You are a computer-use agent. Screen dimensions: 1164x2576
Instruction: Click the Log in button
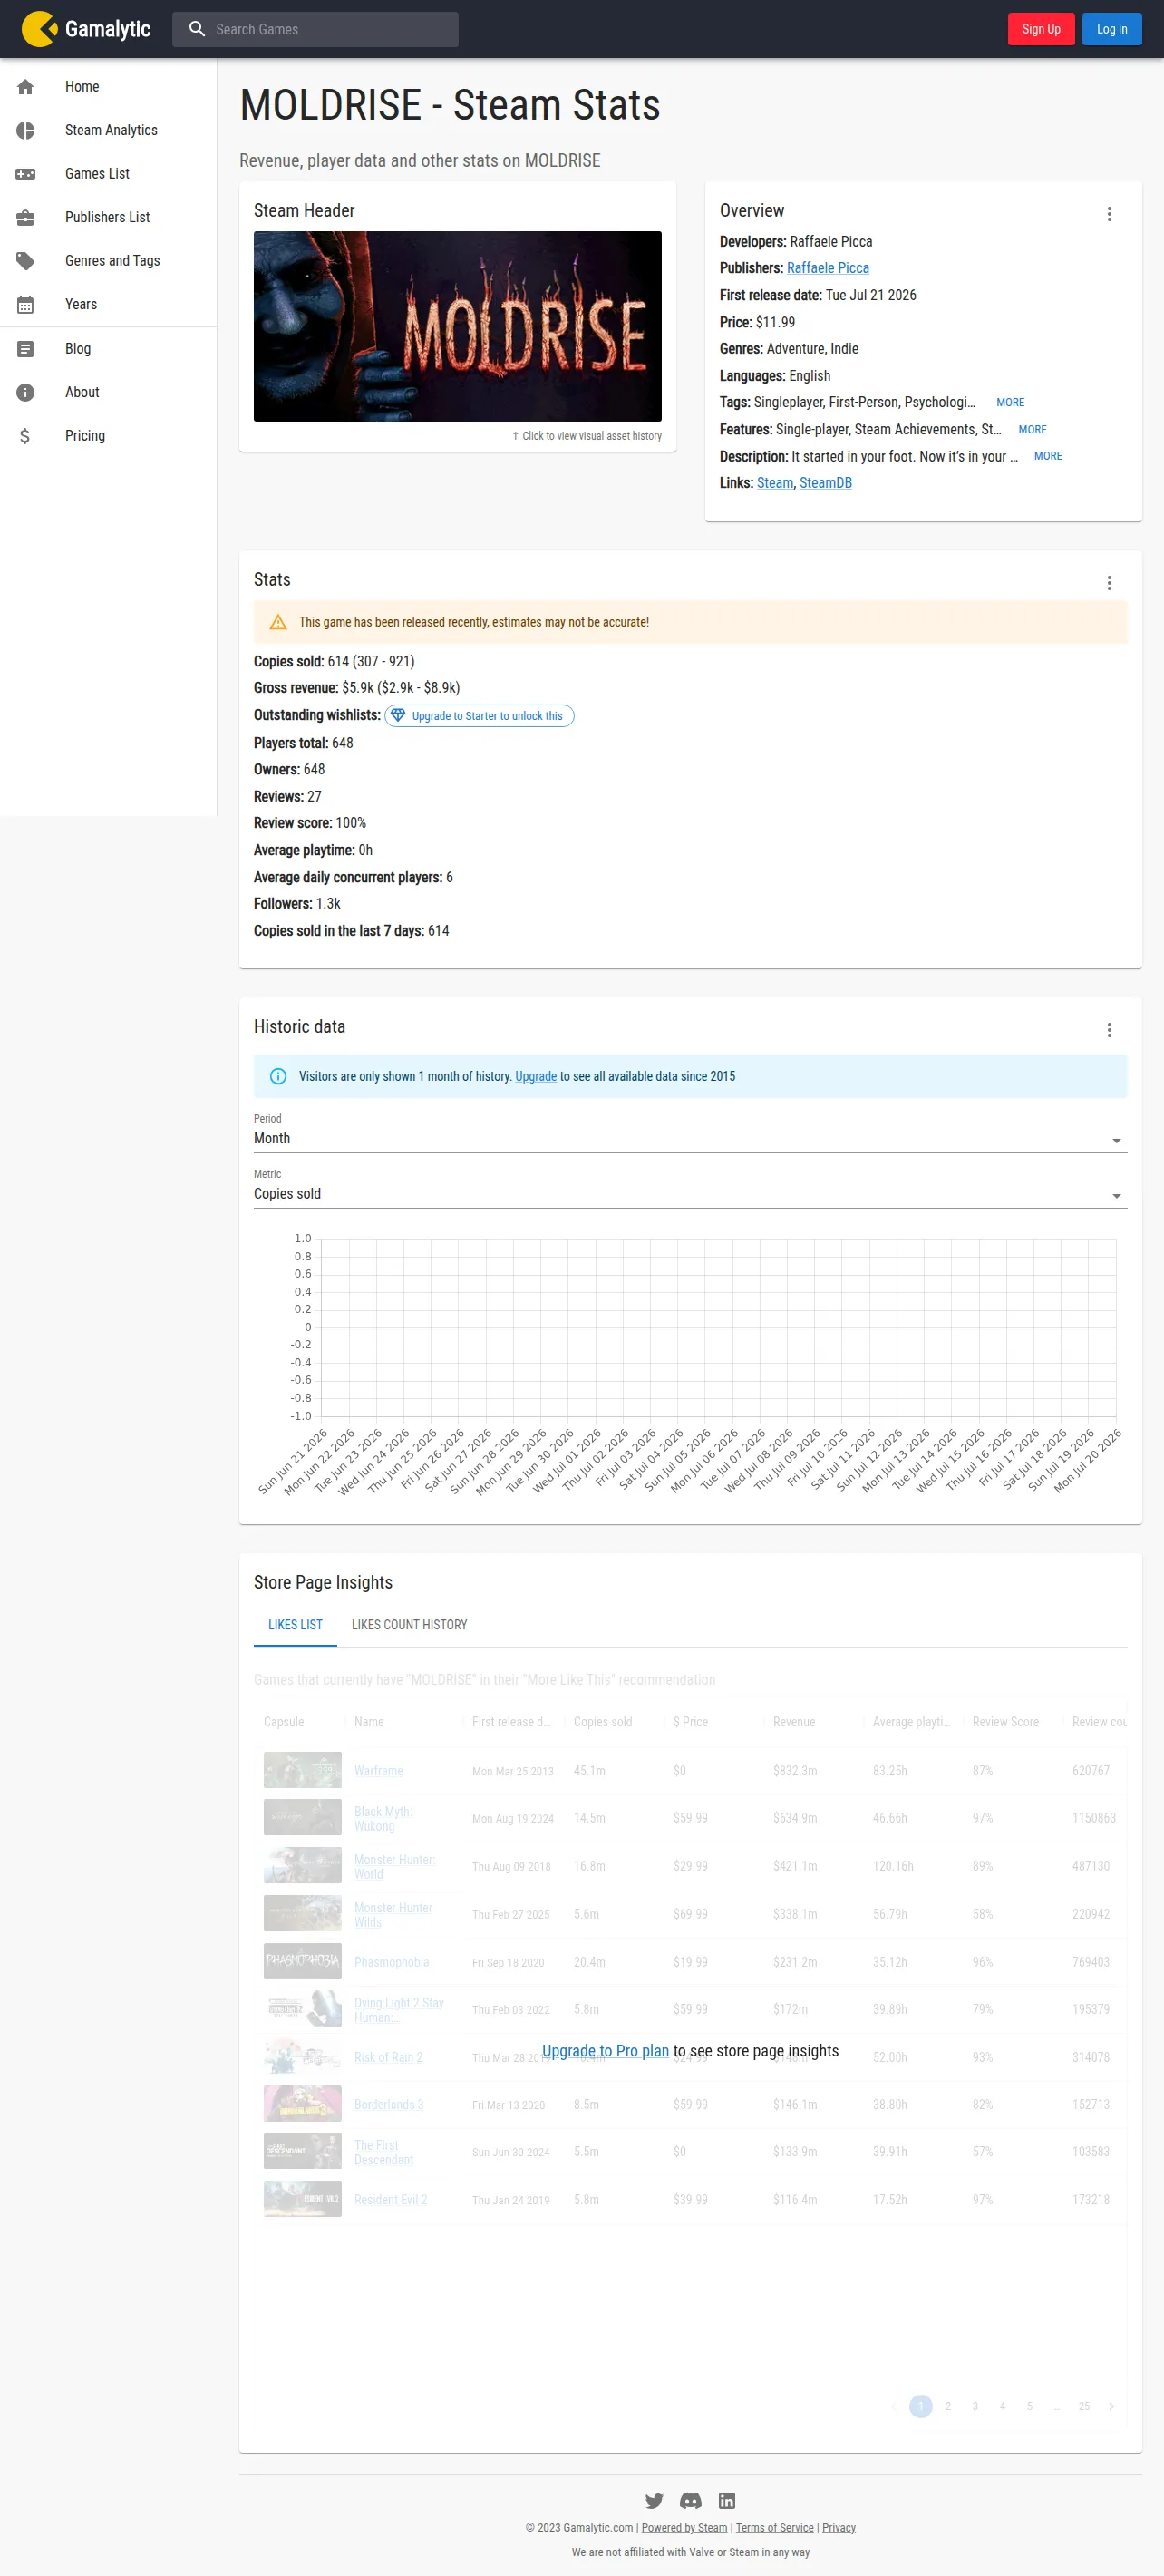tap(1112, 29)
